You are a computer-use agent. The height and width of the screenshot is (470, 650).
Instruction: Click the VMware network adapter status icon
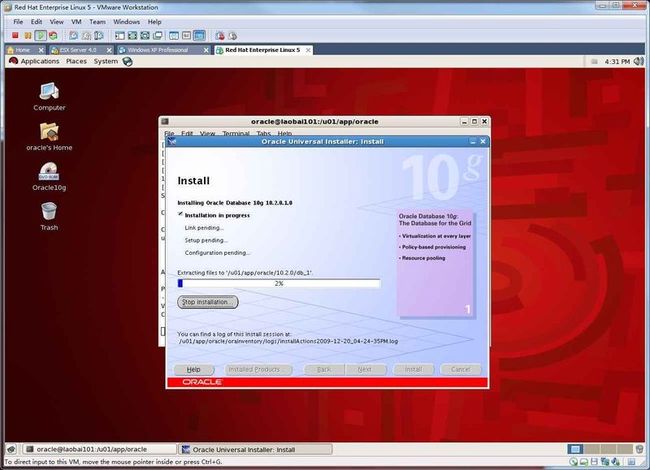(605, 462)
